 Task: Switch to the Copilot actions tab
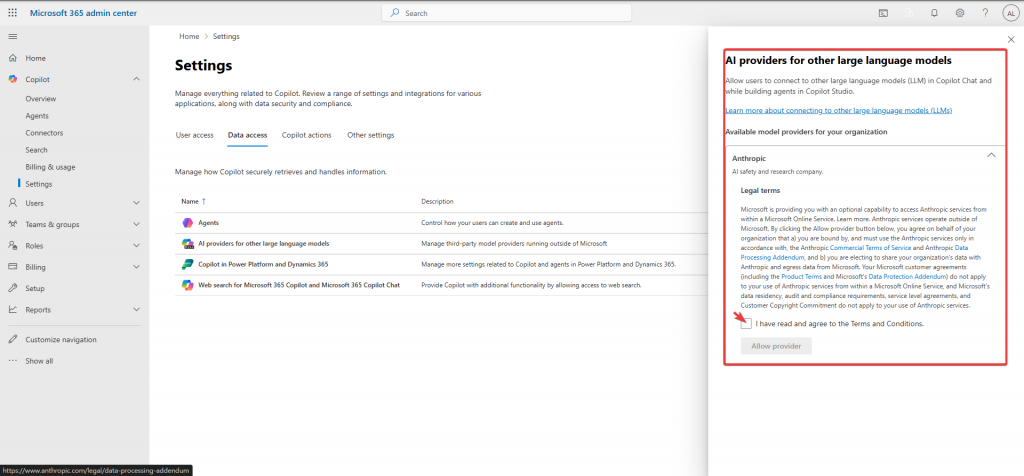(307, 135)
